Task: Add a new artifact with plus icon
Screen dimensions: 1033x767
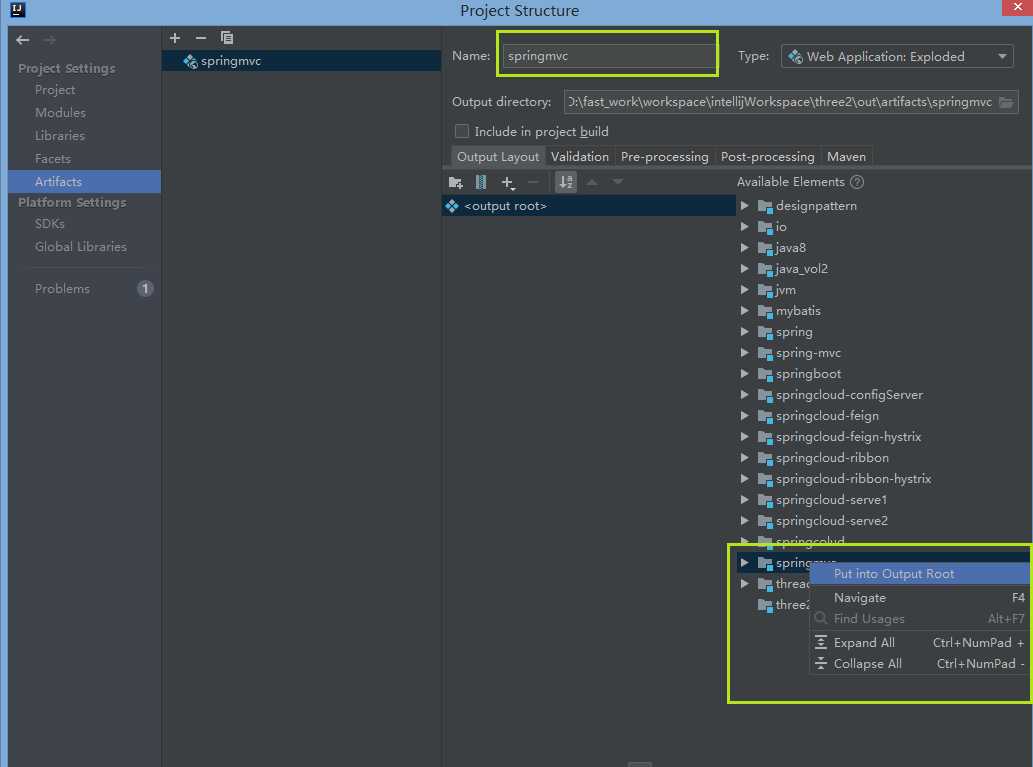Action: pyautogui.click(x=175, y=38)
